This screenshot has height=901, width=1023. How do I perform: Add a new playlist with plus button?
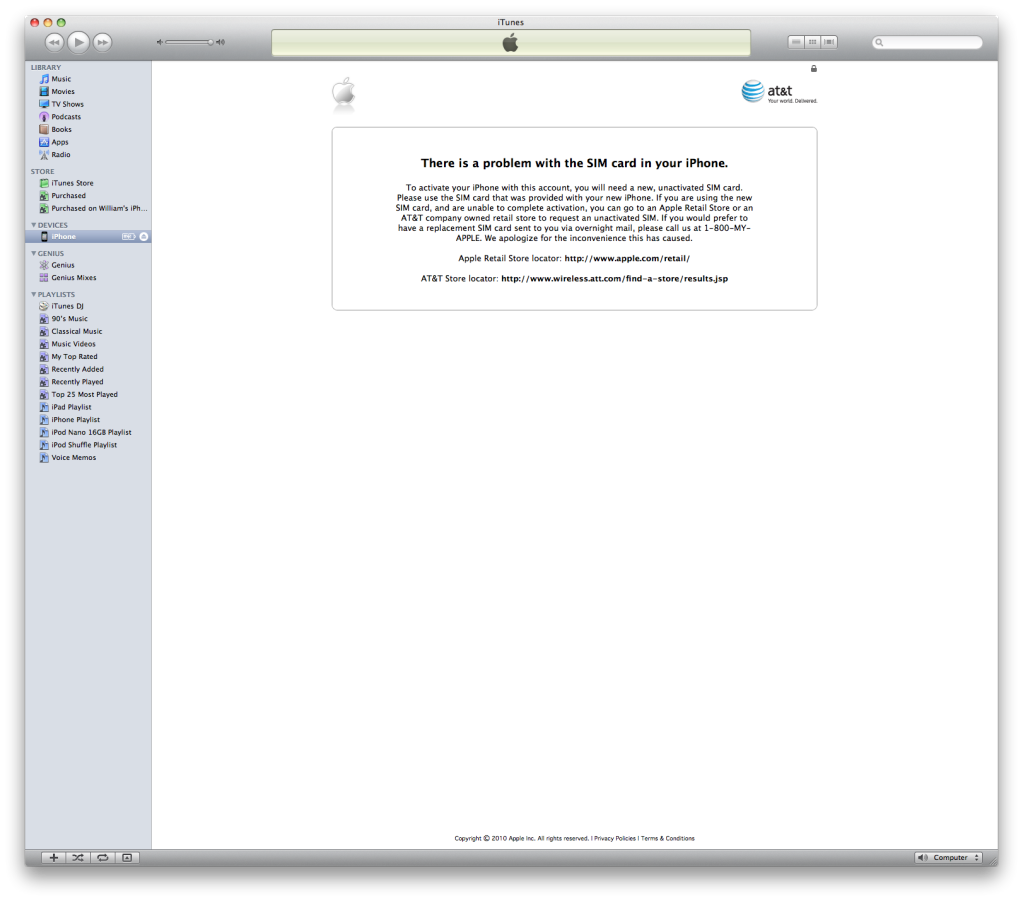pos(53,858)
